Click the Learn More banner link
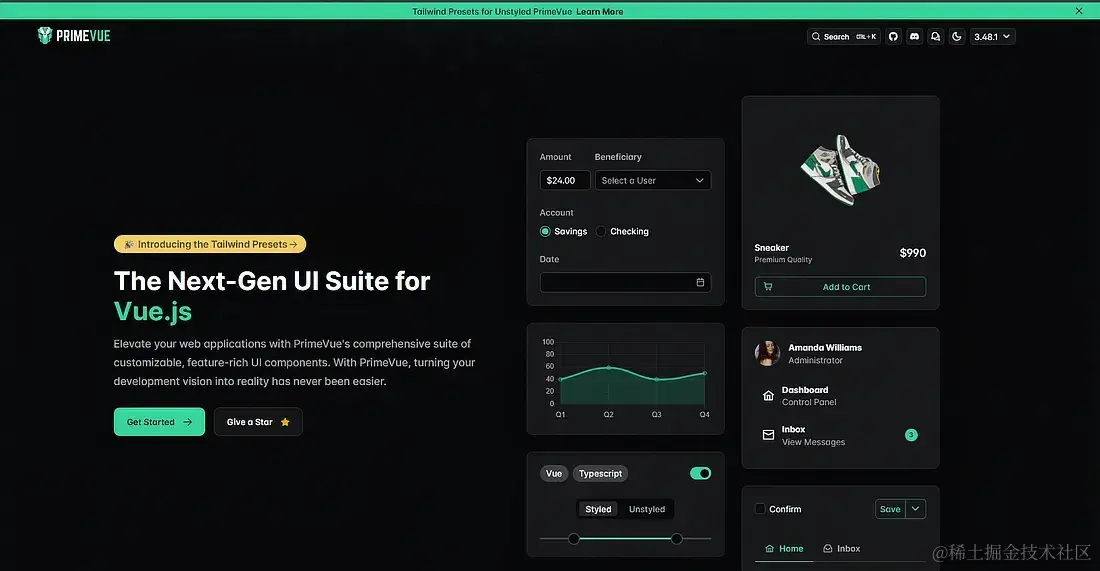Viewport: 1100px width, 571px height. pos(600,11)
